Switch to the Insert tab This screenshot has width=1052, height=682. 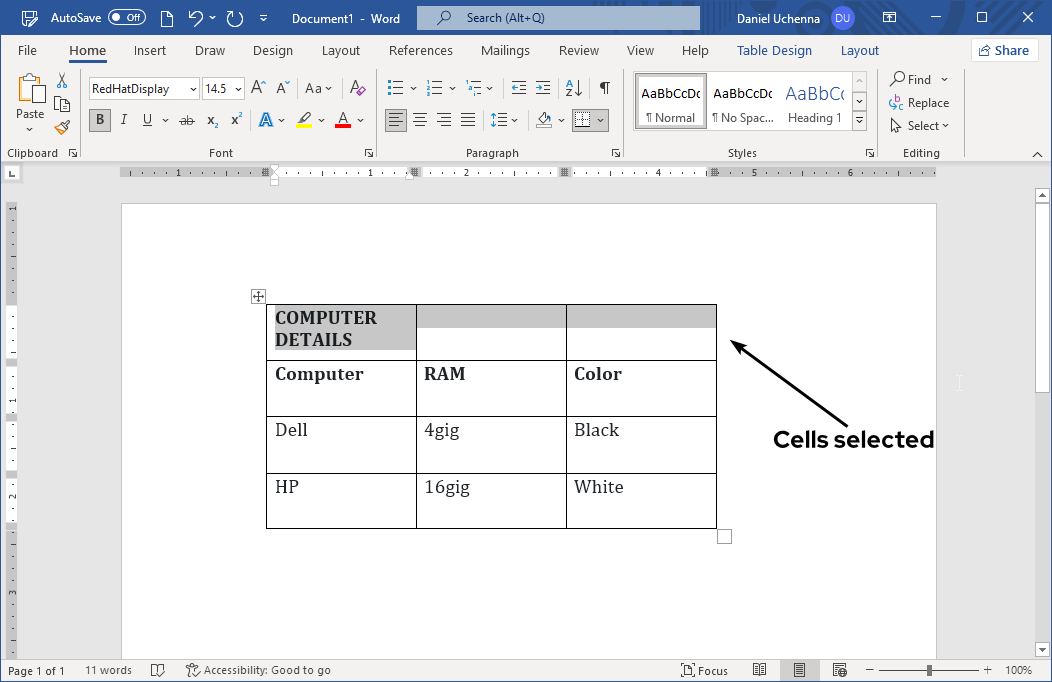pos(150,51)
